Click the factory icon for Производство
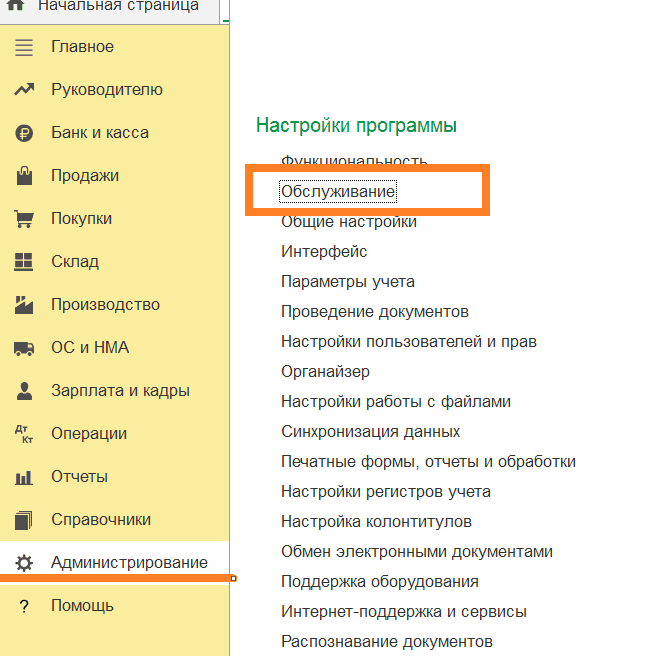The width and height of the screenshot is (670, 656). [24, 305]
